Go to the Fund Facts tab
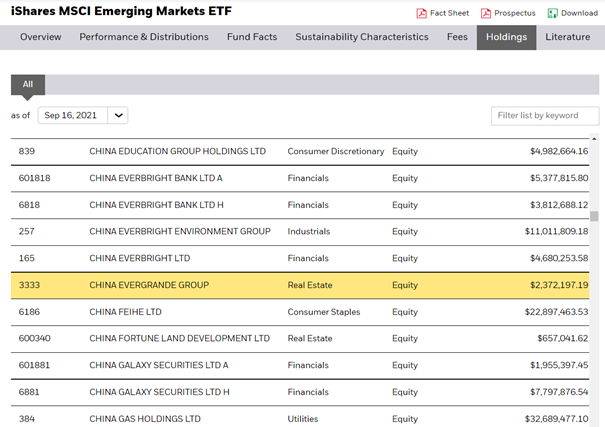605x427 pixels. click(252, 37)
